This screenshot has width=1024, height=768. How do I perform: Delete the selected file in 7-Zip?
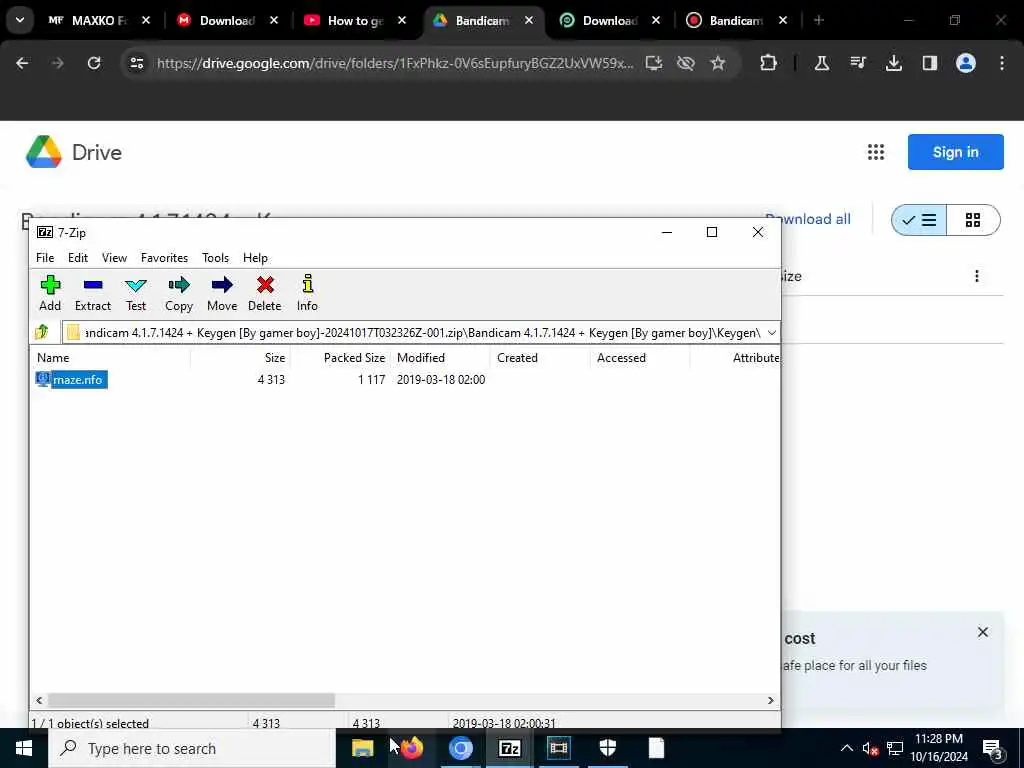[264, 293]
